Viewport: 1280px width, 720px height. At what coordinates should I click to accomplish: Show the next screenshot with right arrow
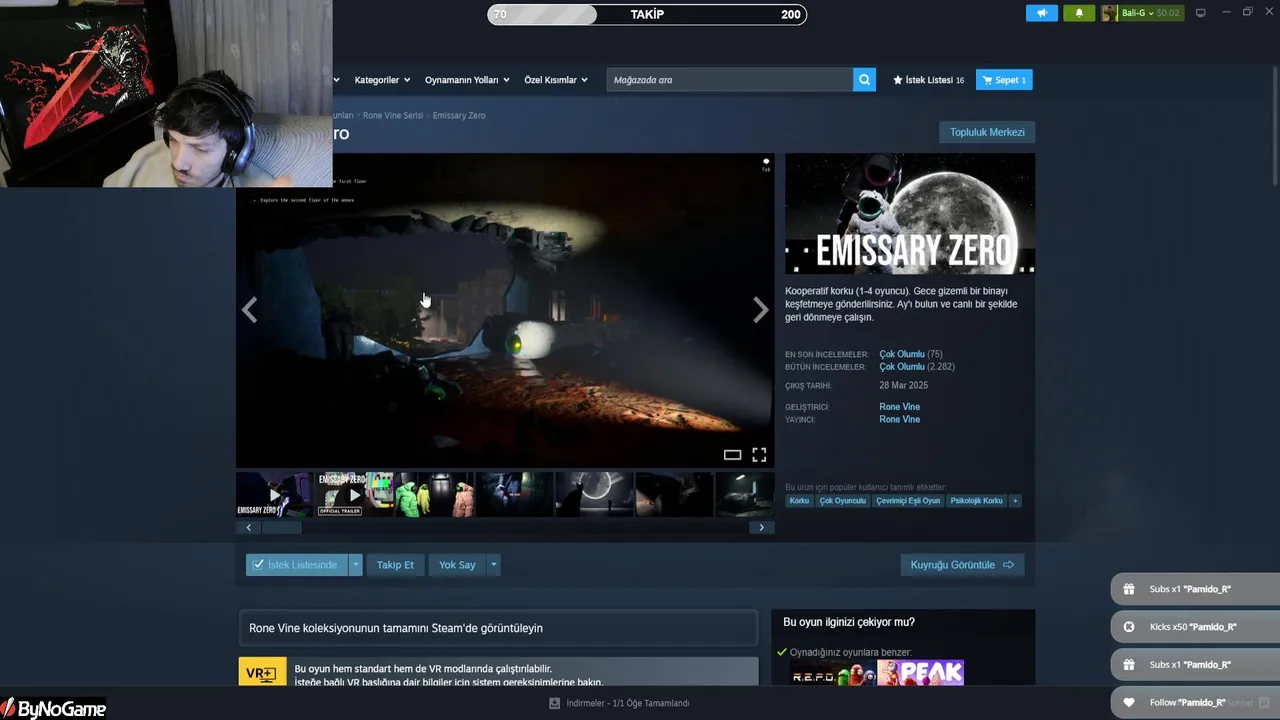[x=761, y=310]
